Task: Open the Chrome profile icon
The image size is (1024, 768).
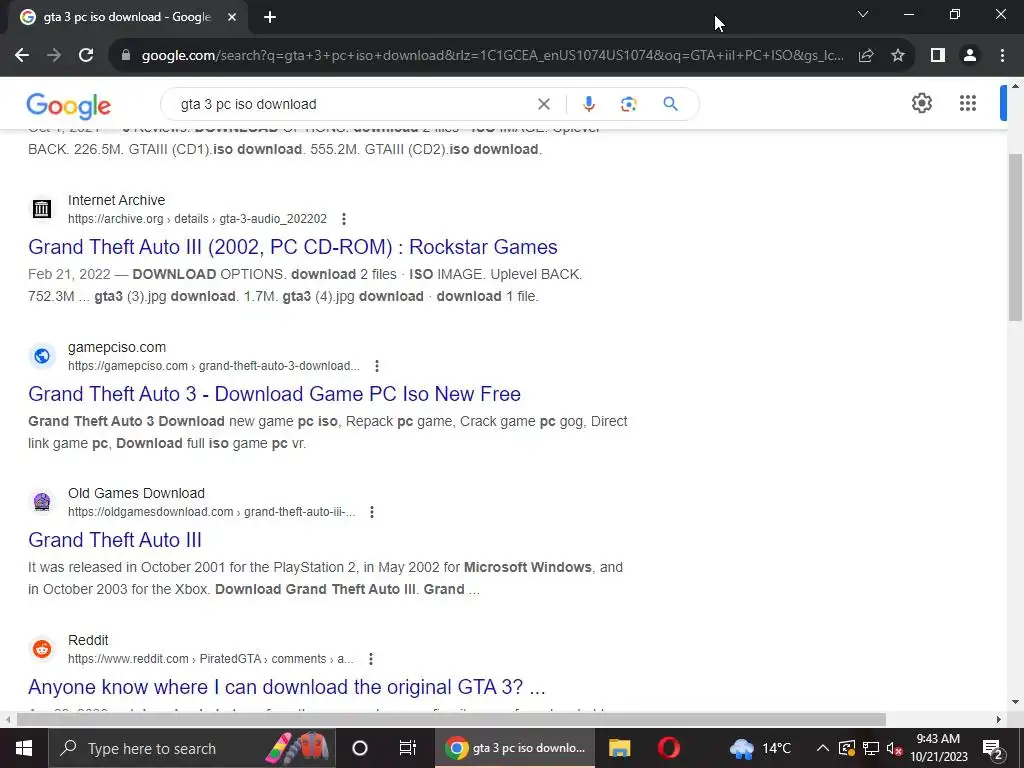Action: 970,56
